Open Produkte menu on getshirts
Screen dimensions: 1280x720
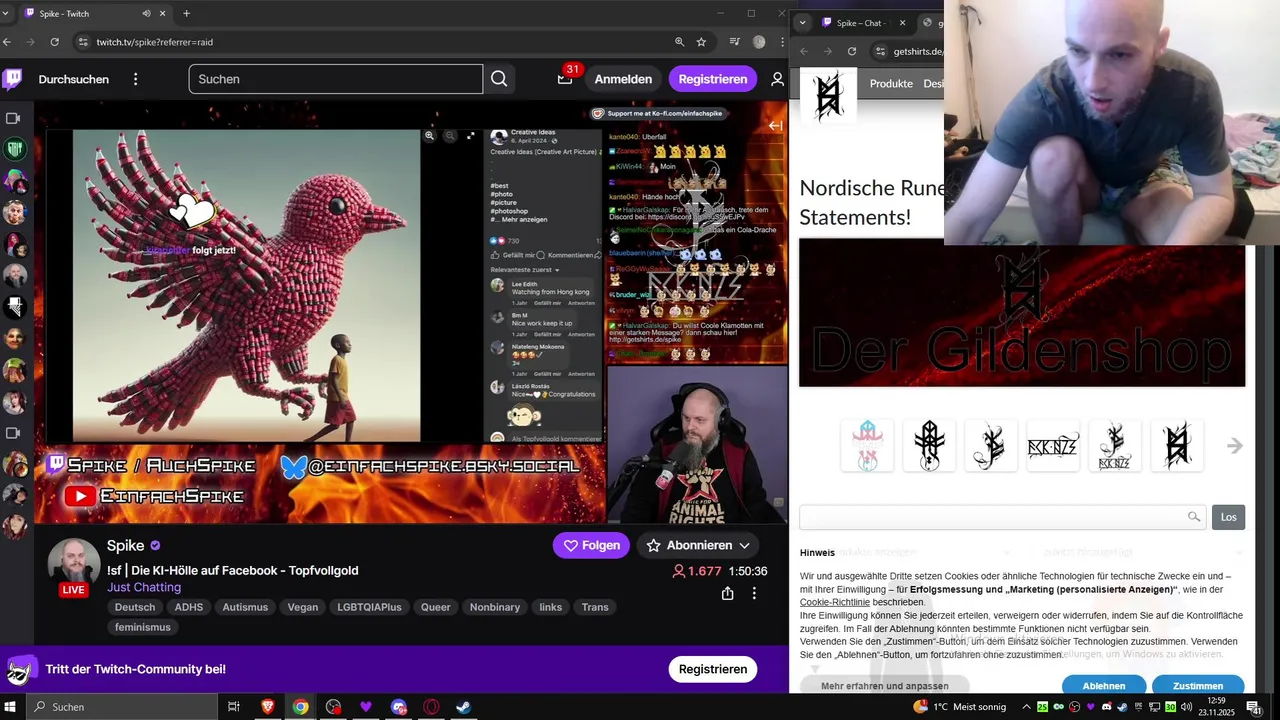pos(891,84)
